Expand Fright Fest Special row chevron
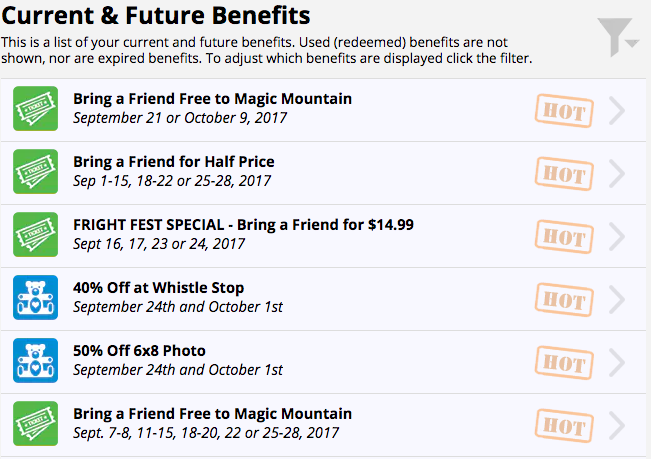Image resolution: width=651 pixels, height=459 pixels. [617, 237]
